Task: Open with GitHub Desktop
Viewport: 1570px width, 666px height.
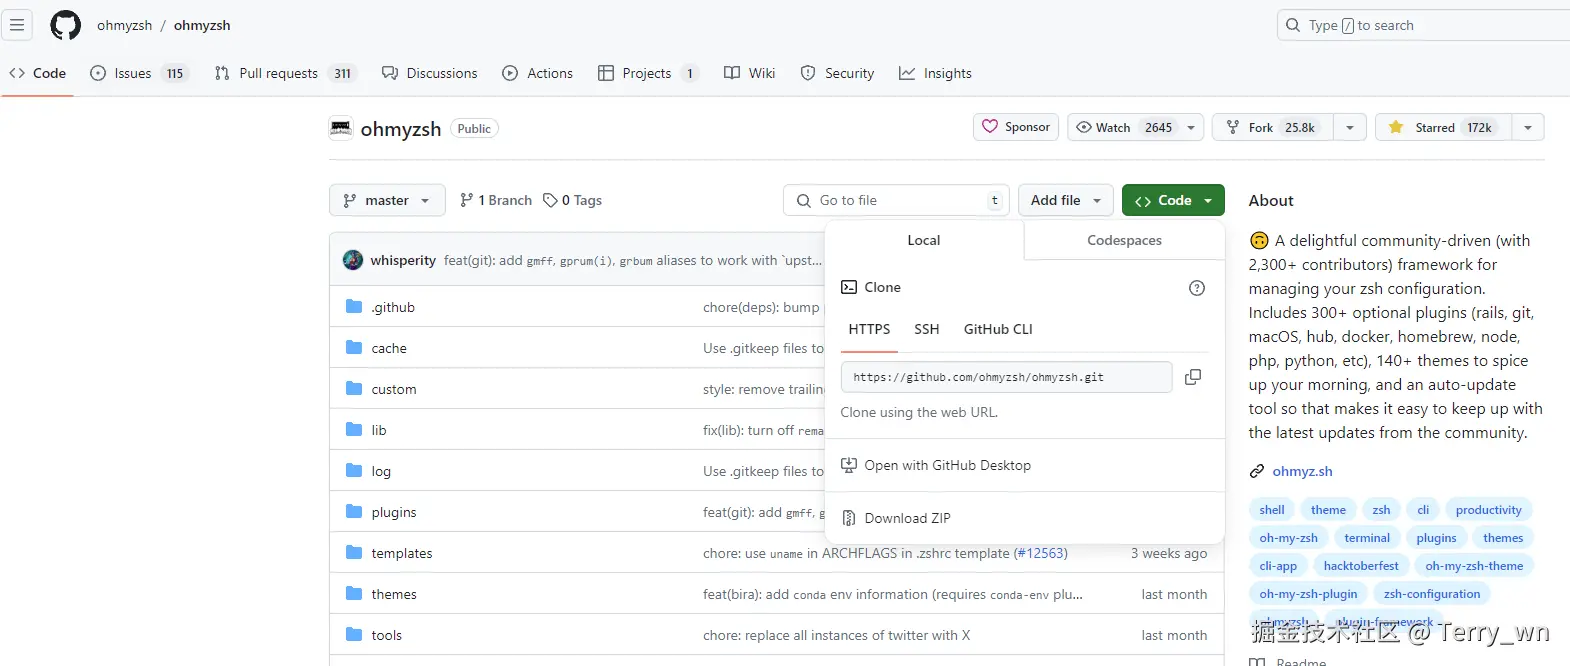Action: (x=947, y=465)
